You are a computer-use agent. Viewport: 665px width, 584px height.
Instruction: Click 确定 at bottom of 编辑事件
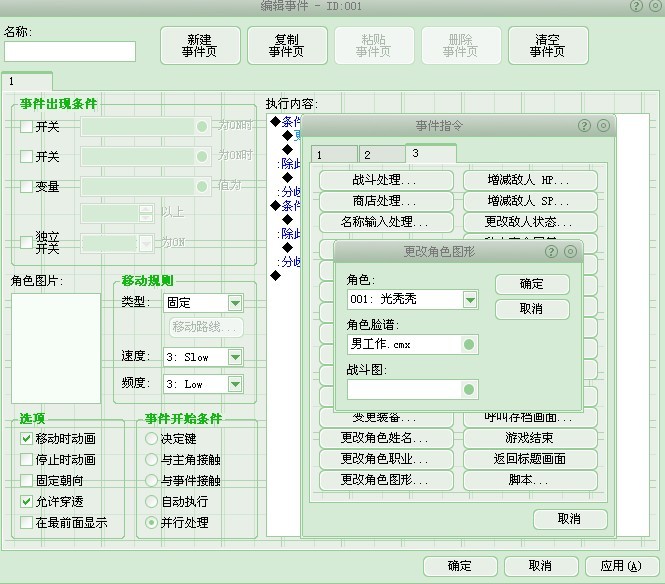pyautogui.click(x=460, y=566)
